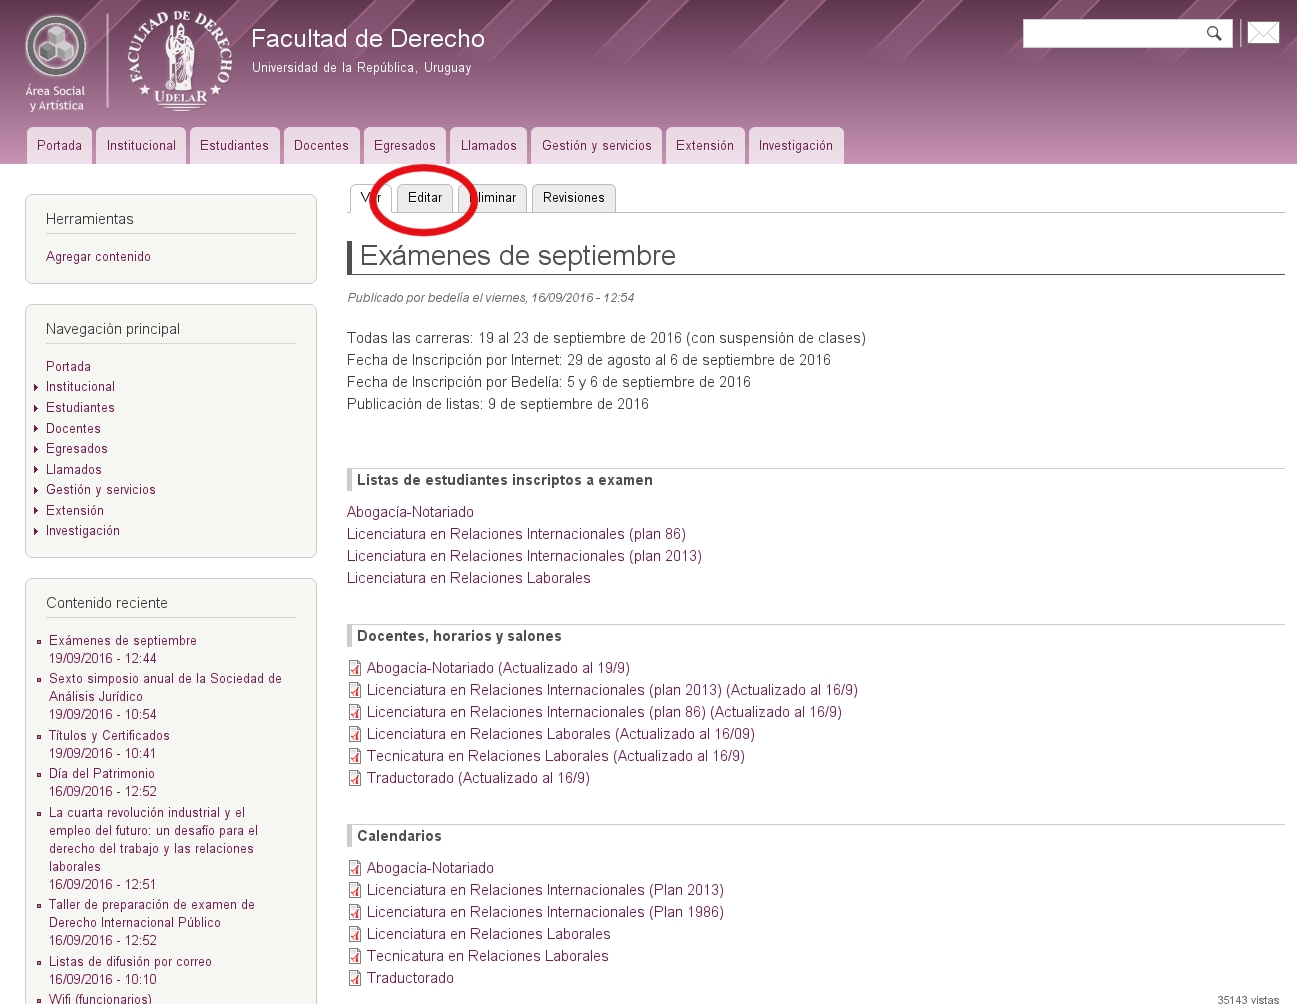Open Relaciones Internacionales (plan 2013) inscriptos list

(x=524, y=556)
